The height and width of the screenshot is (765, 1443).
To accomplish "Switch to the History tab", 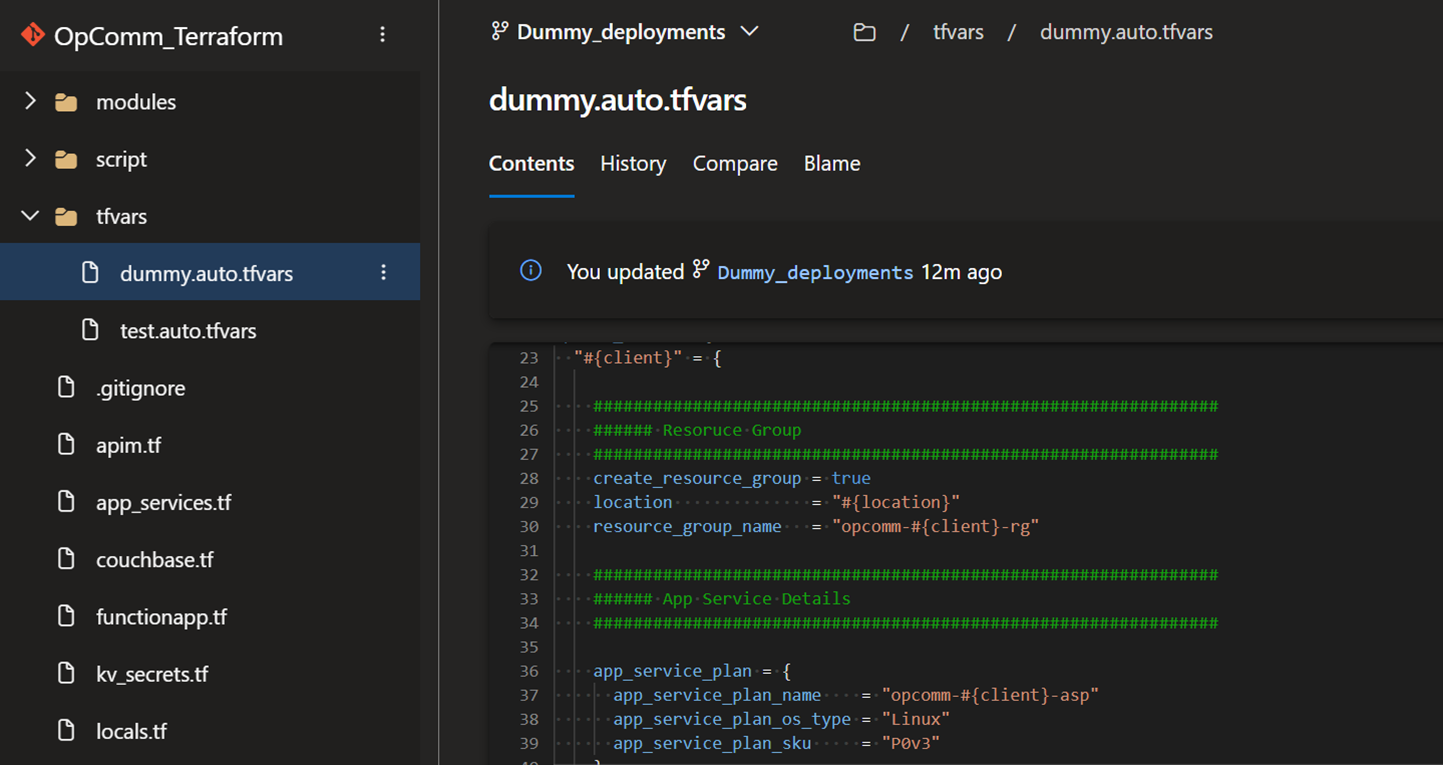I will coord(632,164).
